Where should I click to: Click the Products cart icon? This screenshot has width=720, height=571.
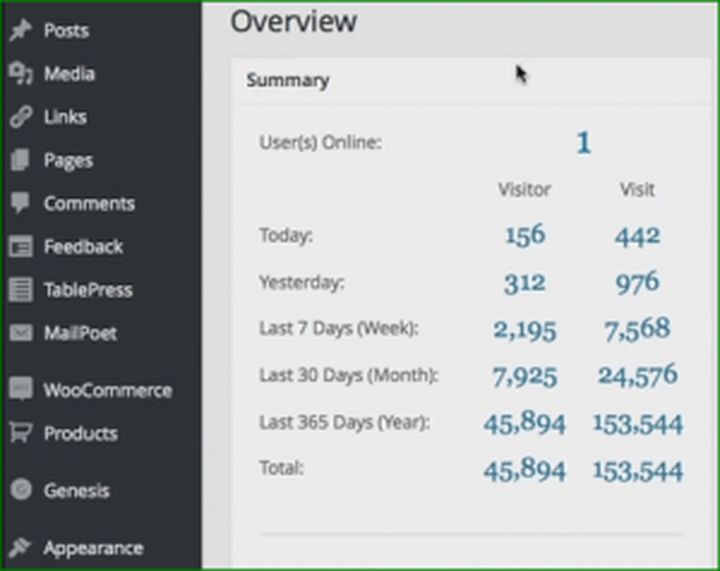pyautogui.click(x=20, y=433)
